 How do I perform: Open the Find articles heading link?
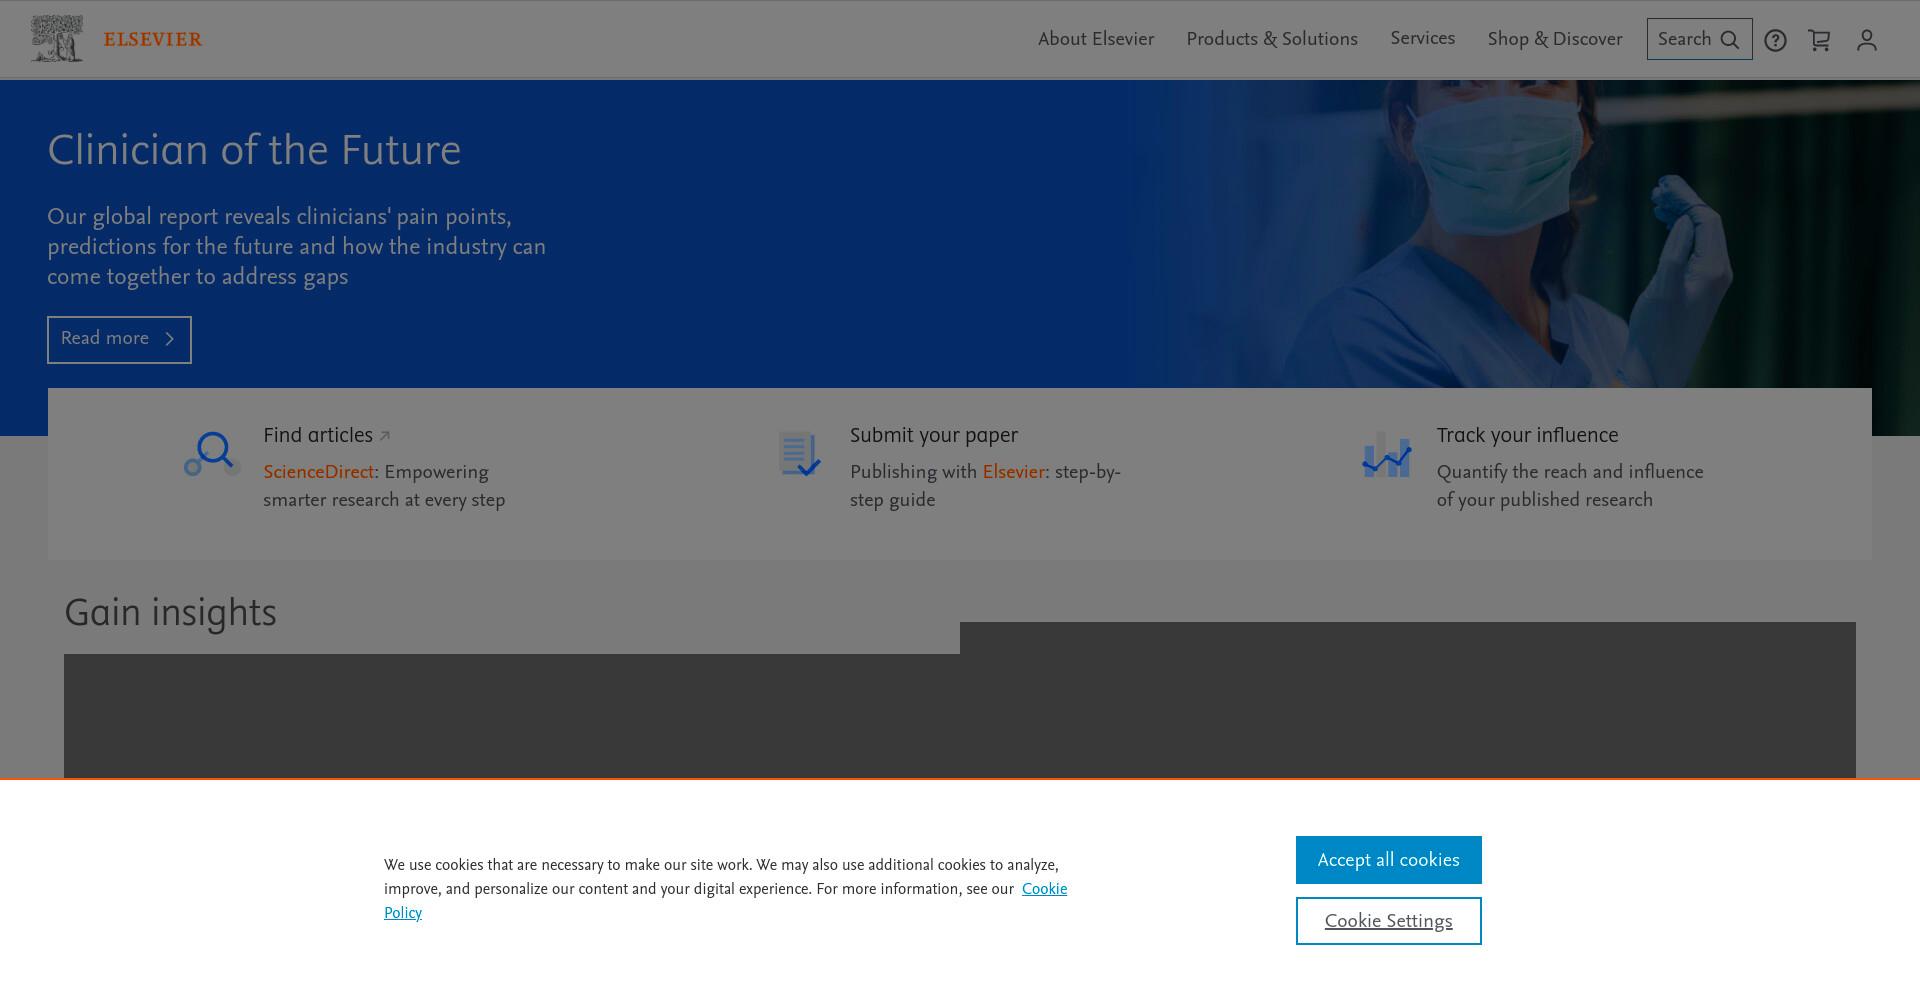[318, 435]
